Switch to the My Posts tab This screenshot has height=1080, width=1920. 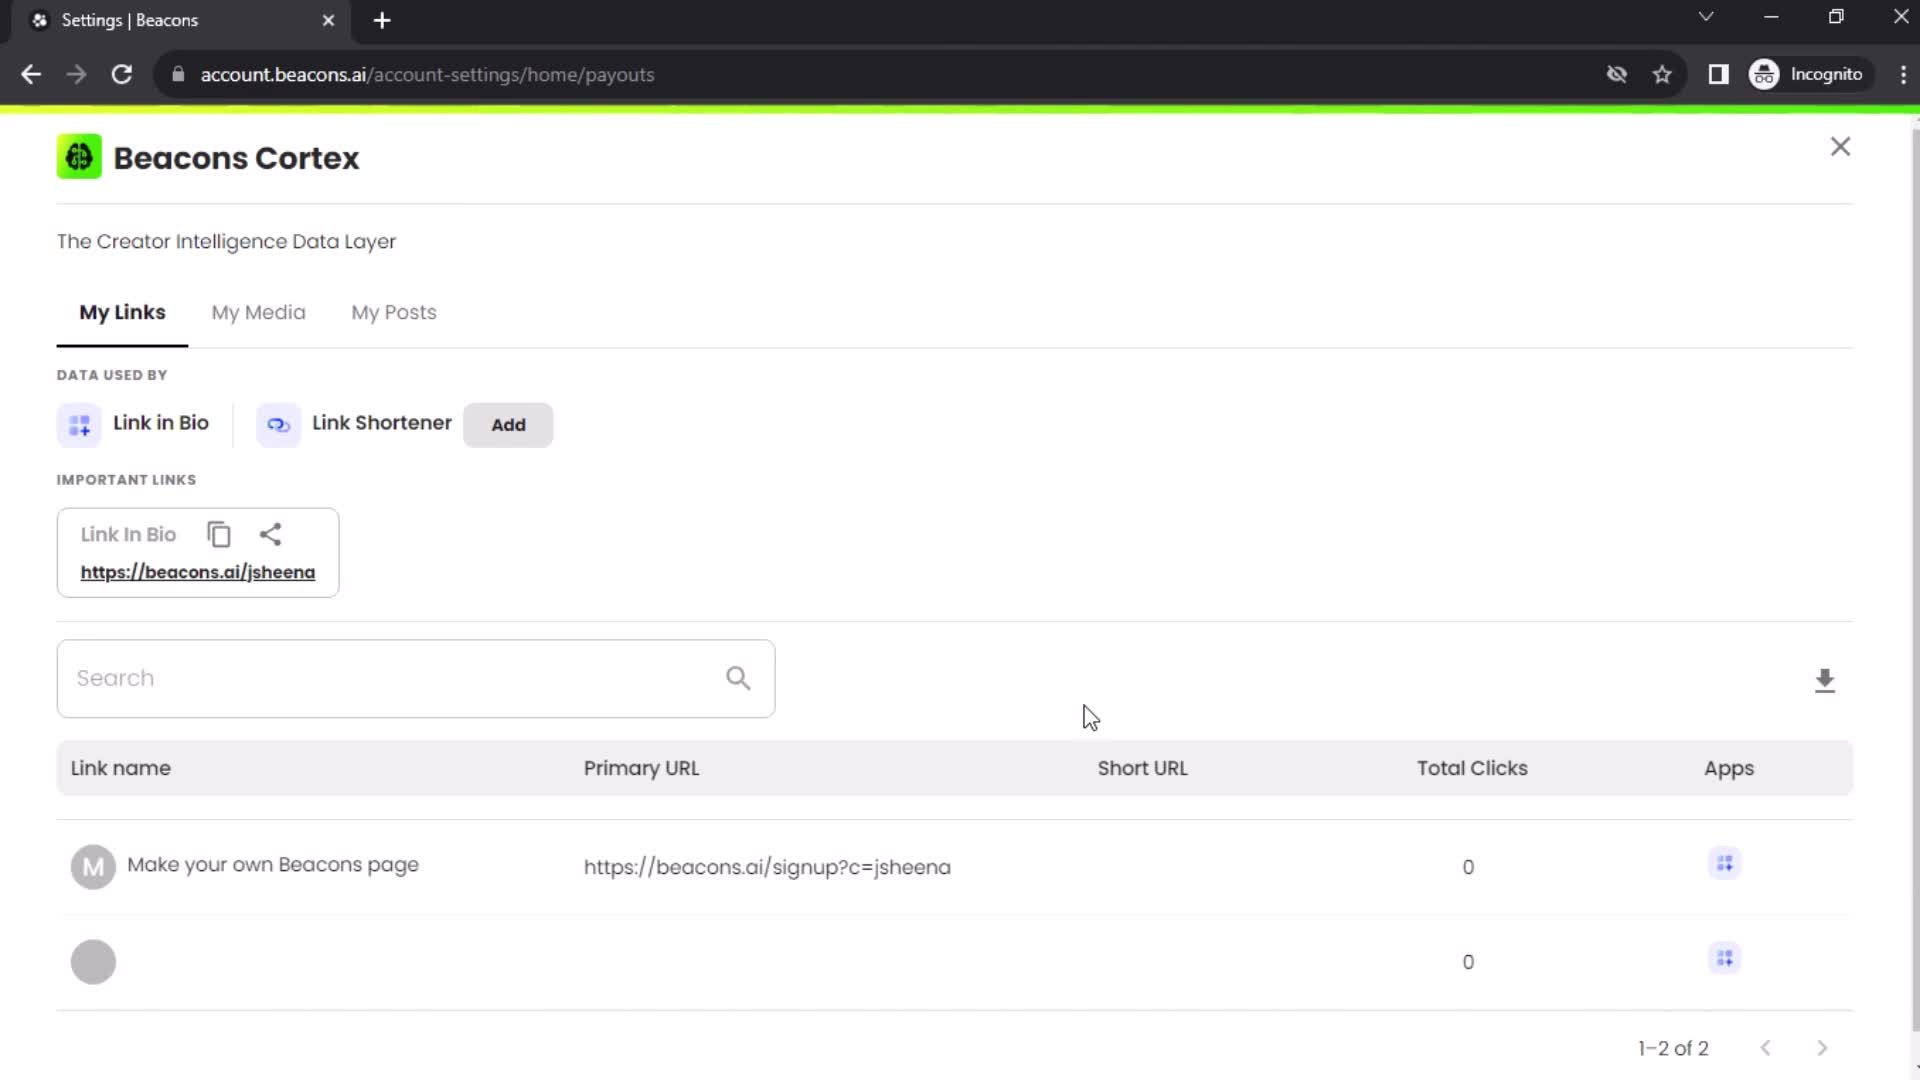[393, 313]
